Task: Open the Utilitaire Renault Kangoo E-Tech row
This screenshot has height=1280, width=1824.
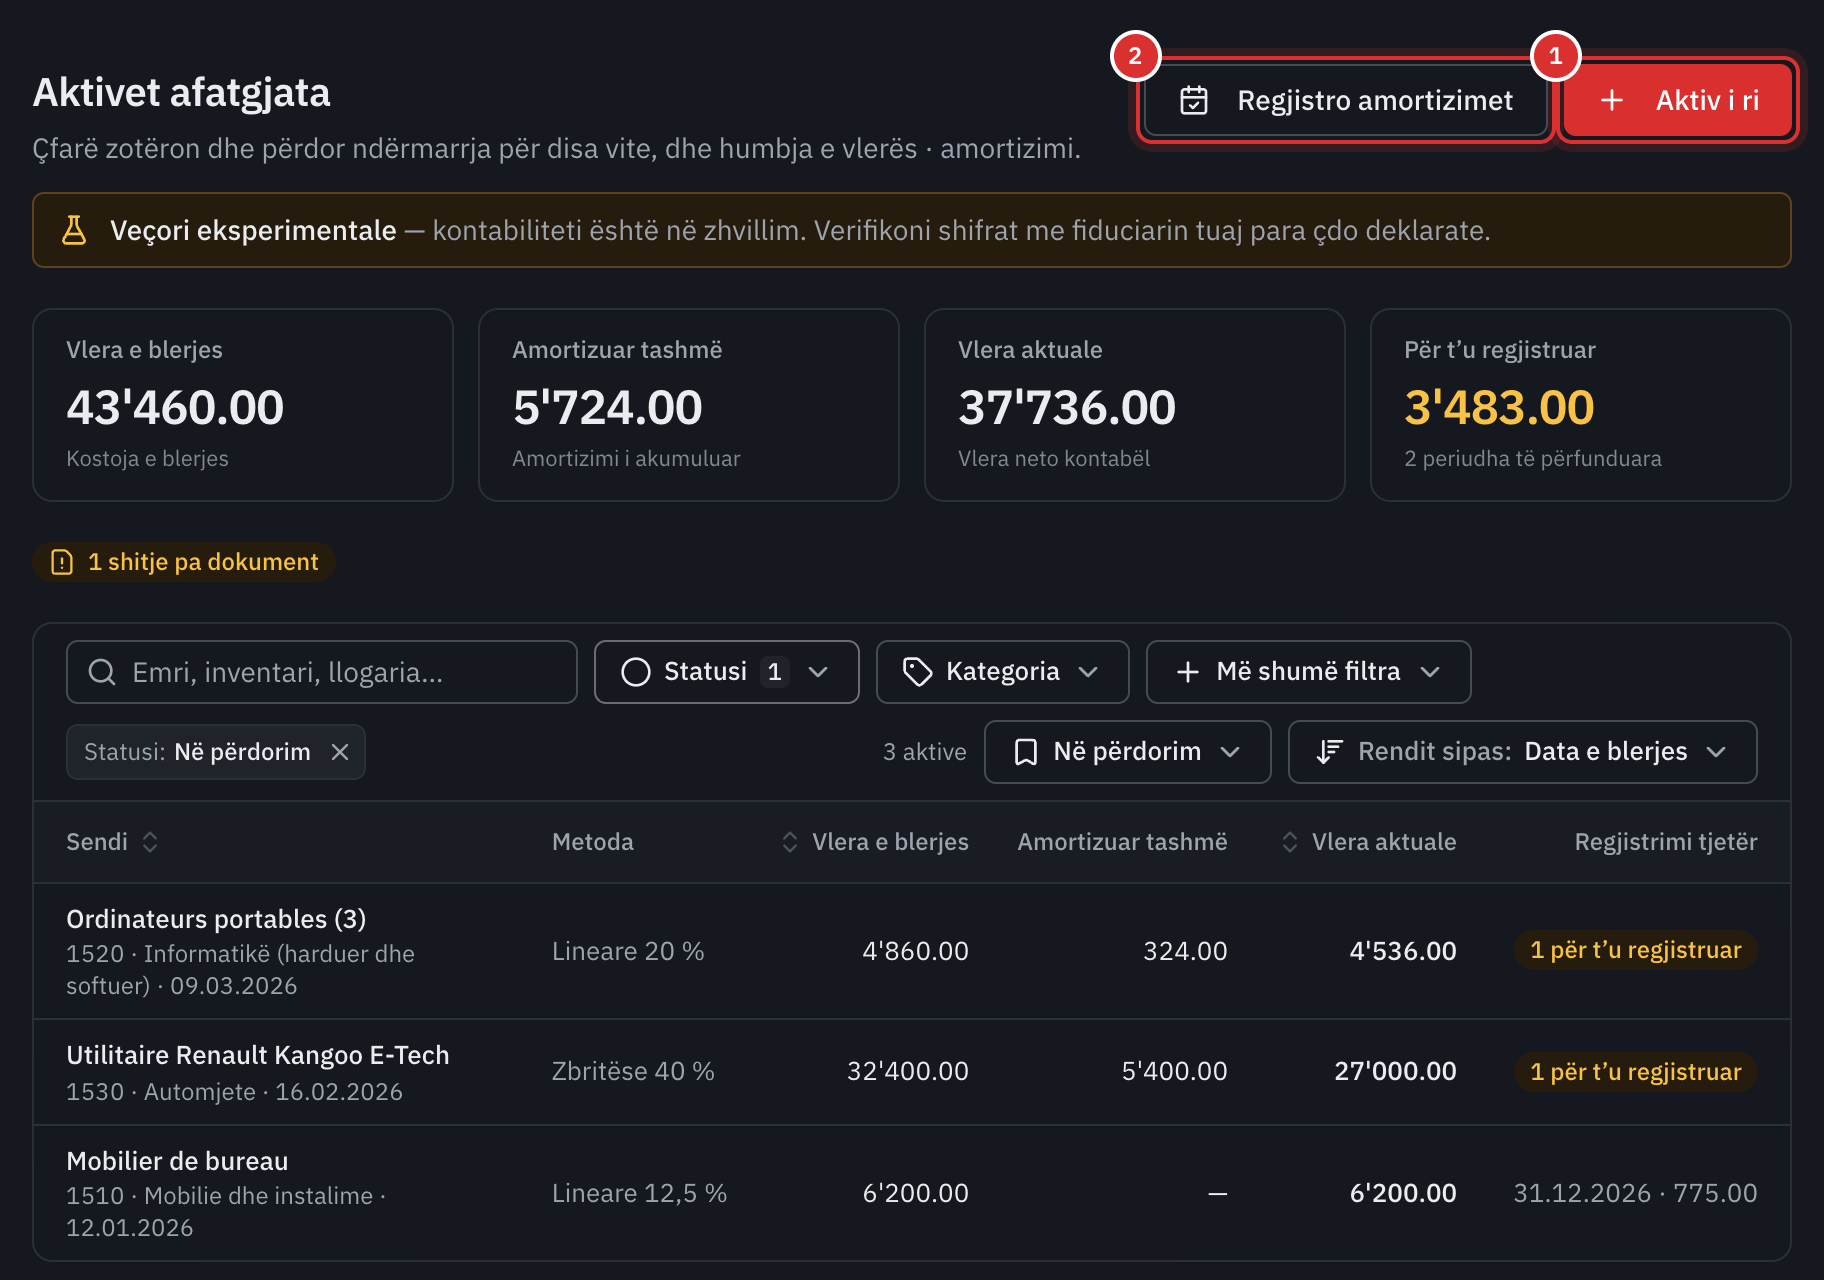Action: [912, 1072]
